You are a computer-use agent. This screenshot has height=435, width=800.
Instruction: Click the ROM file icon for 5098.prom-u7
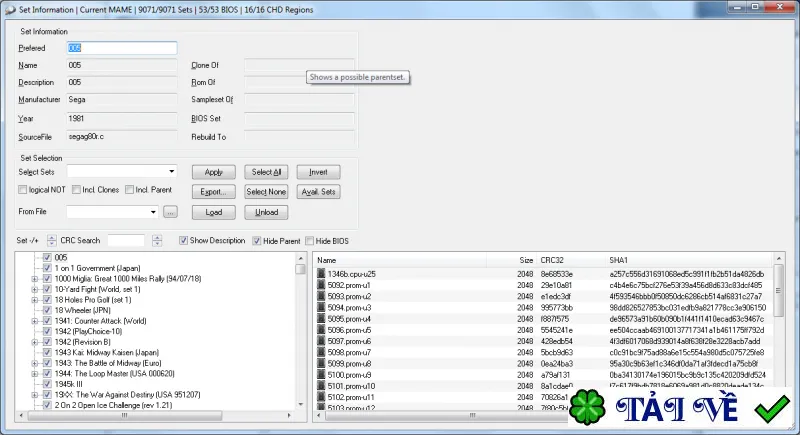pyautogui.click(x=321, y=352)
